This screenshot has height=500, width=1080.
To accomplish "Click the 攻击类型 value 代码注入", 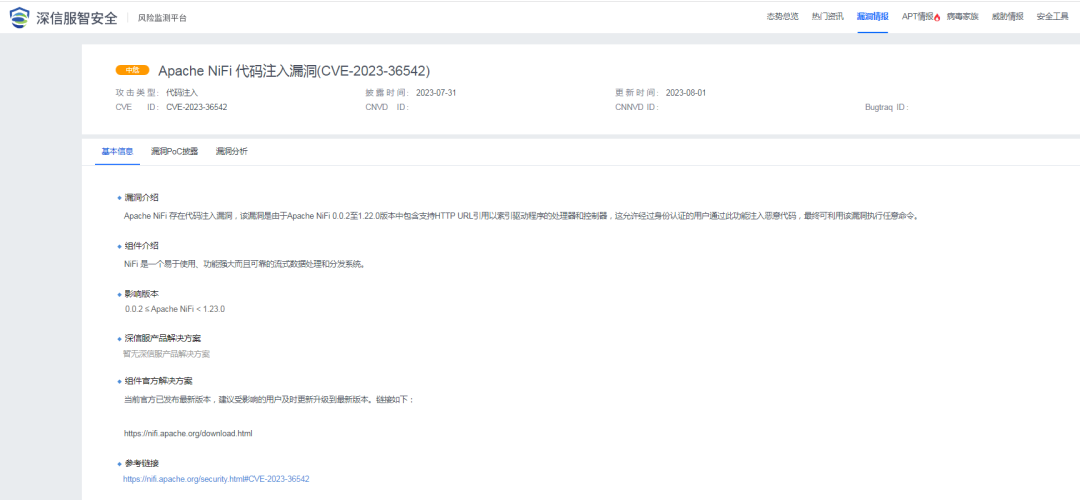I will 182,93.
